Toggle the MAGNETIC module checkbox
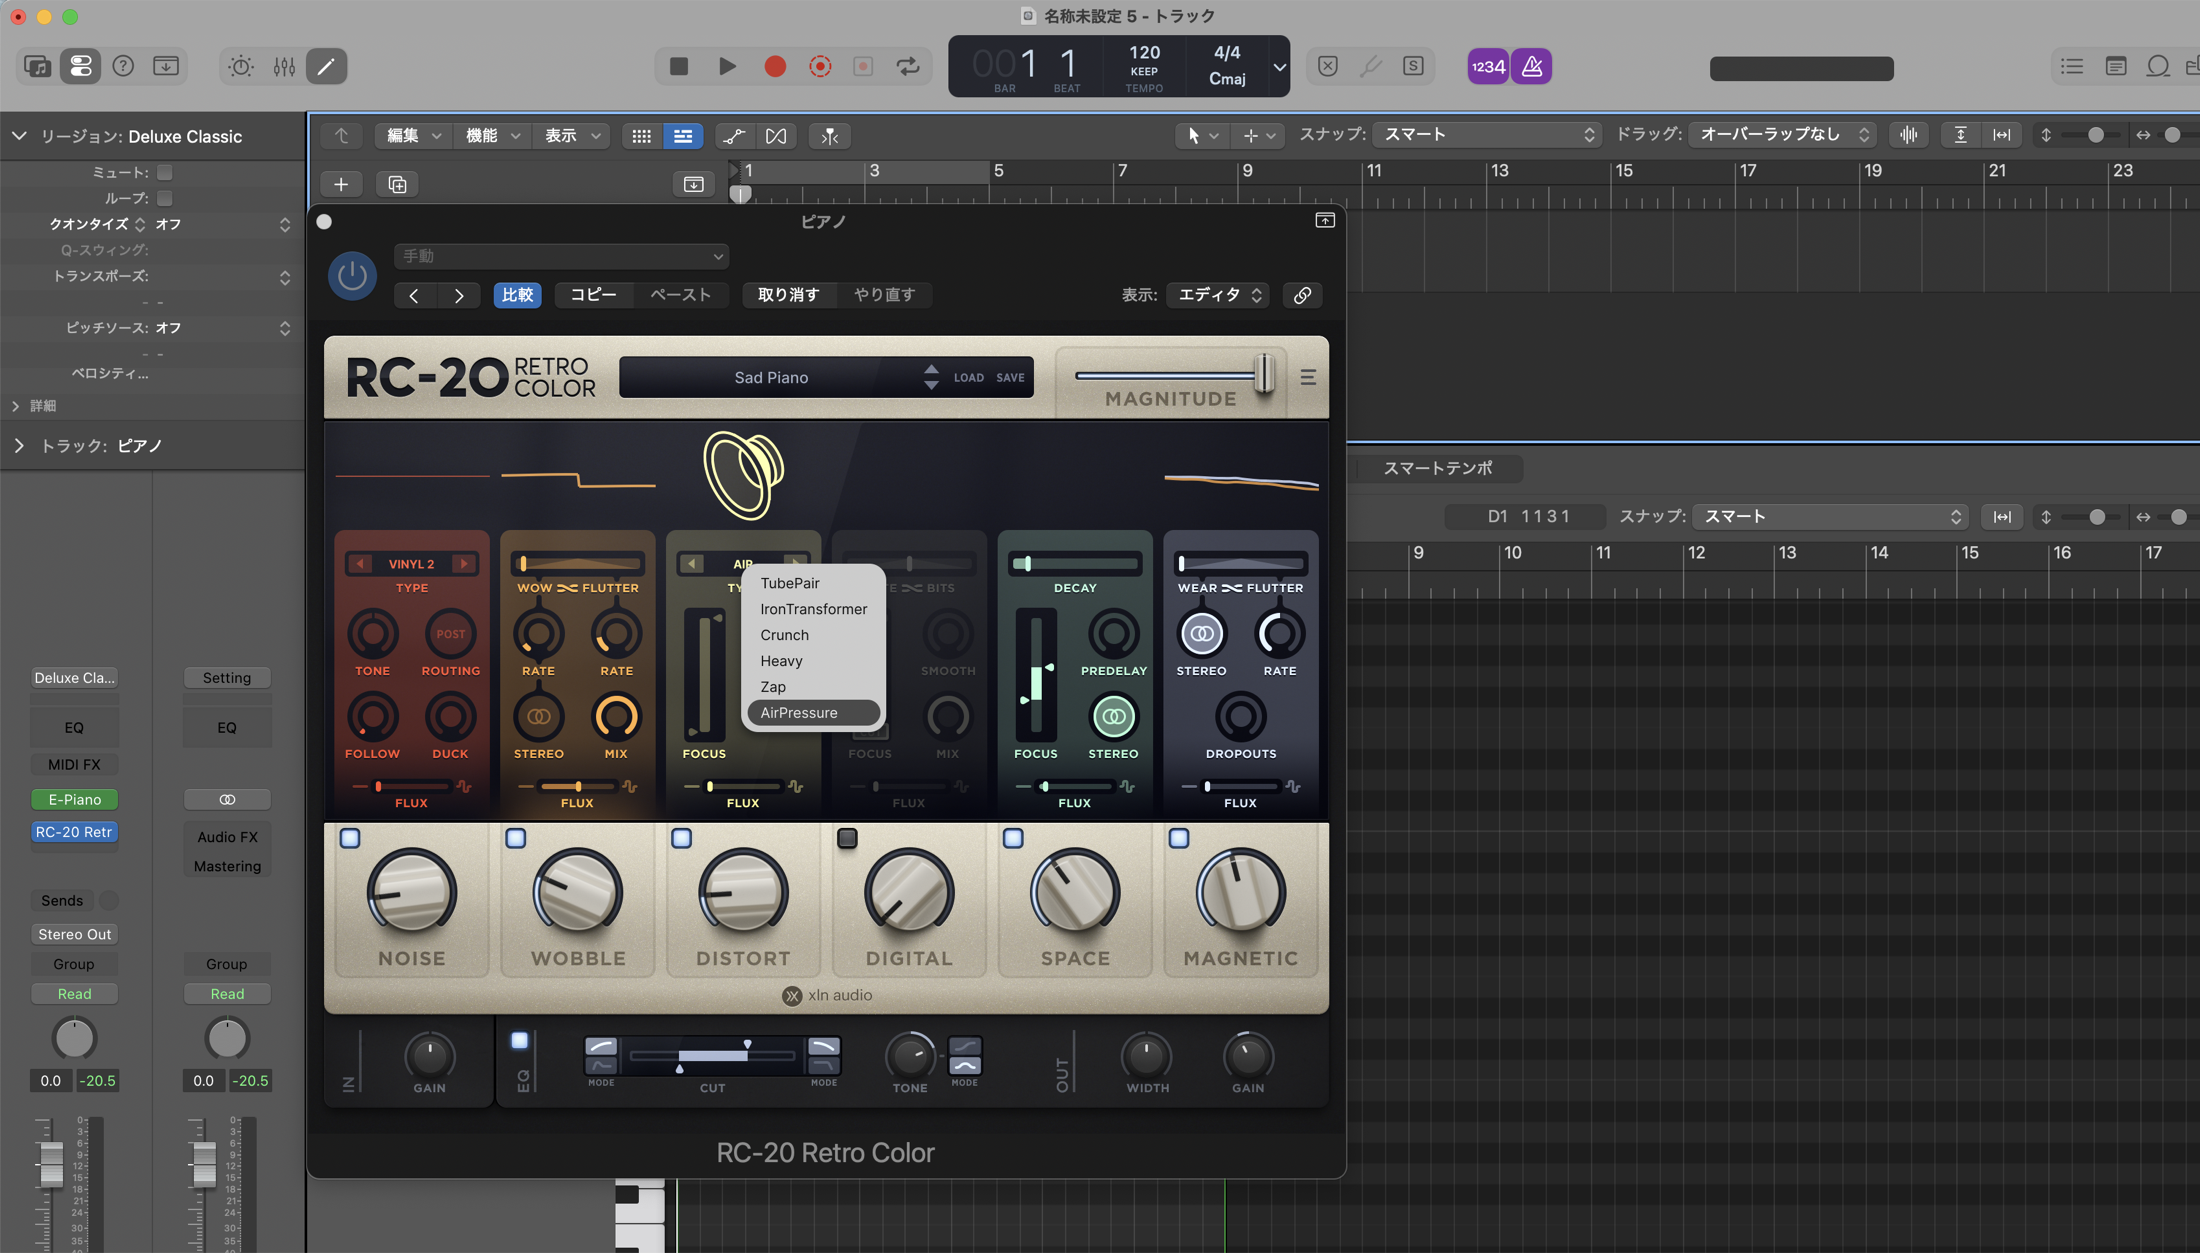Screen dimensions: 2200x1253 [x=1179, y=838]
